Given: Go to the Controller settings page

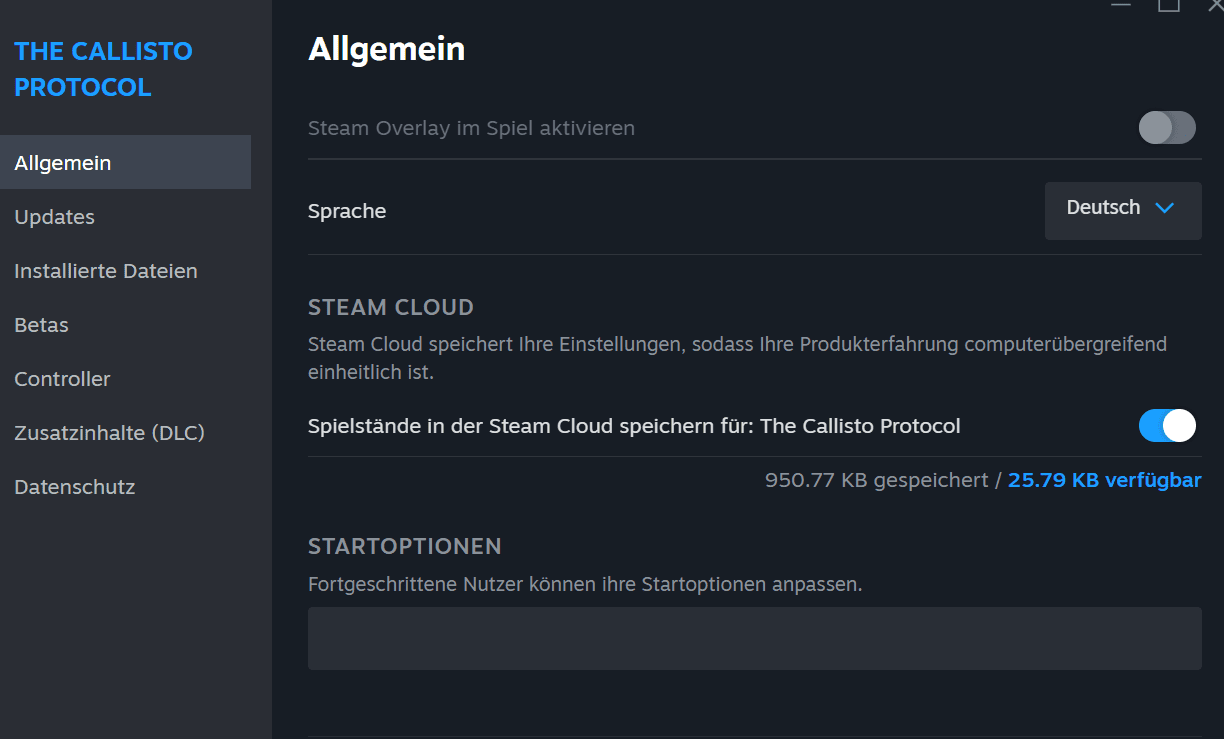Looking at the screenshot, I should [x=62, y=379].
